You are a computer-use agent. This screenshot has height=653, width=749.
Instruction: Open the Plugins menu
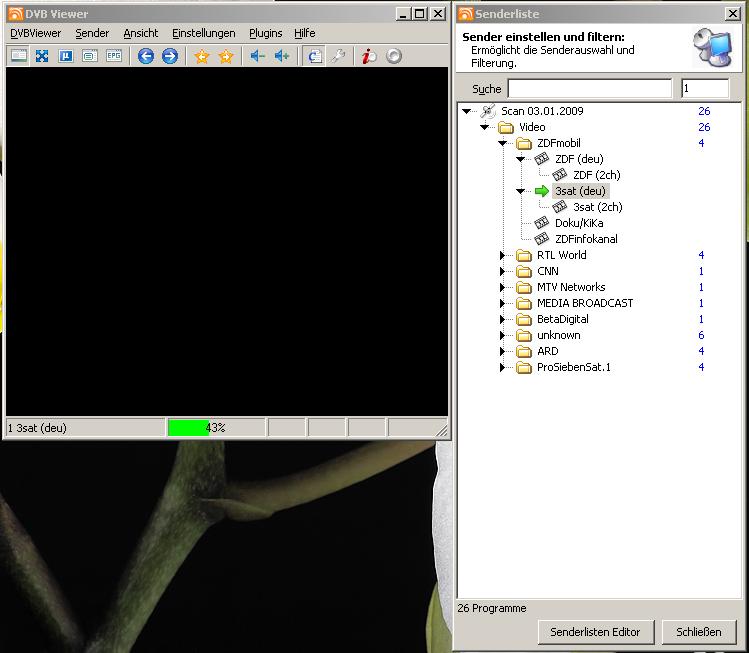265,33
